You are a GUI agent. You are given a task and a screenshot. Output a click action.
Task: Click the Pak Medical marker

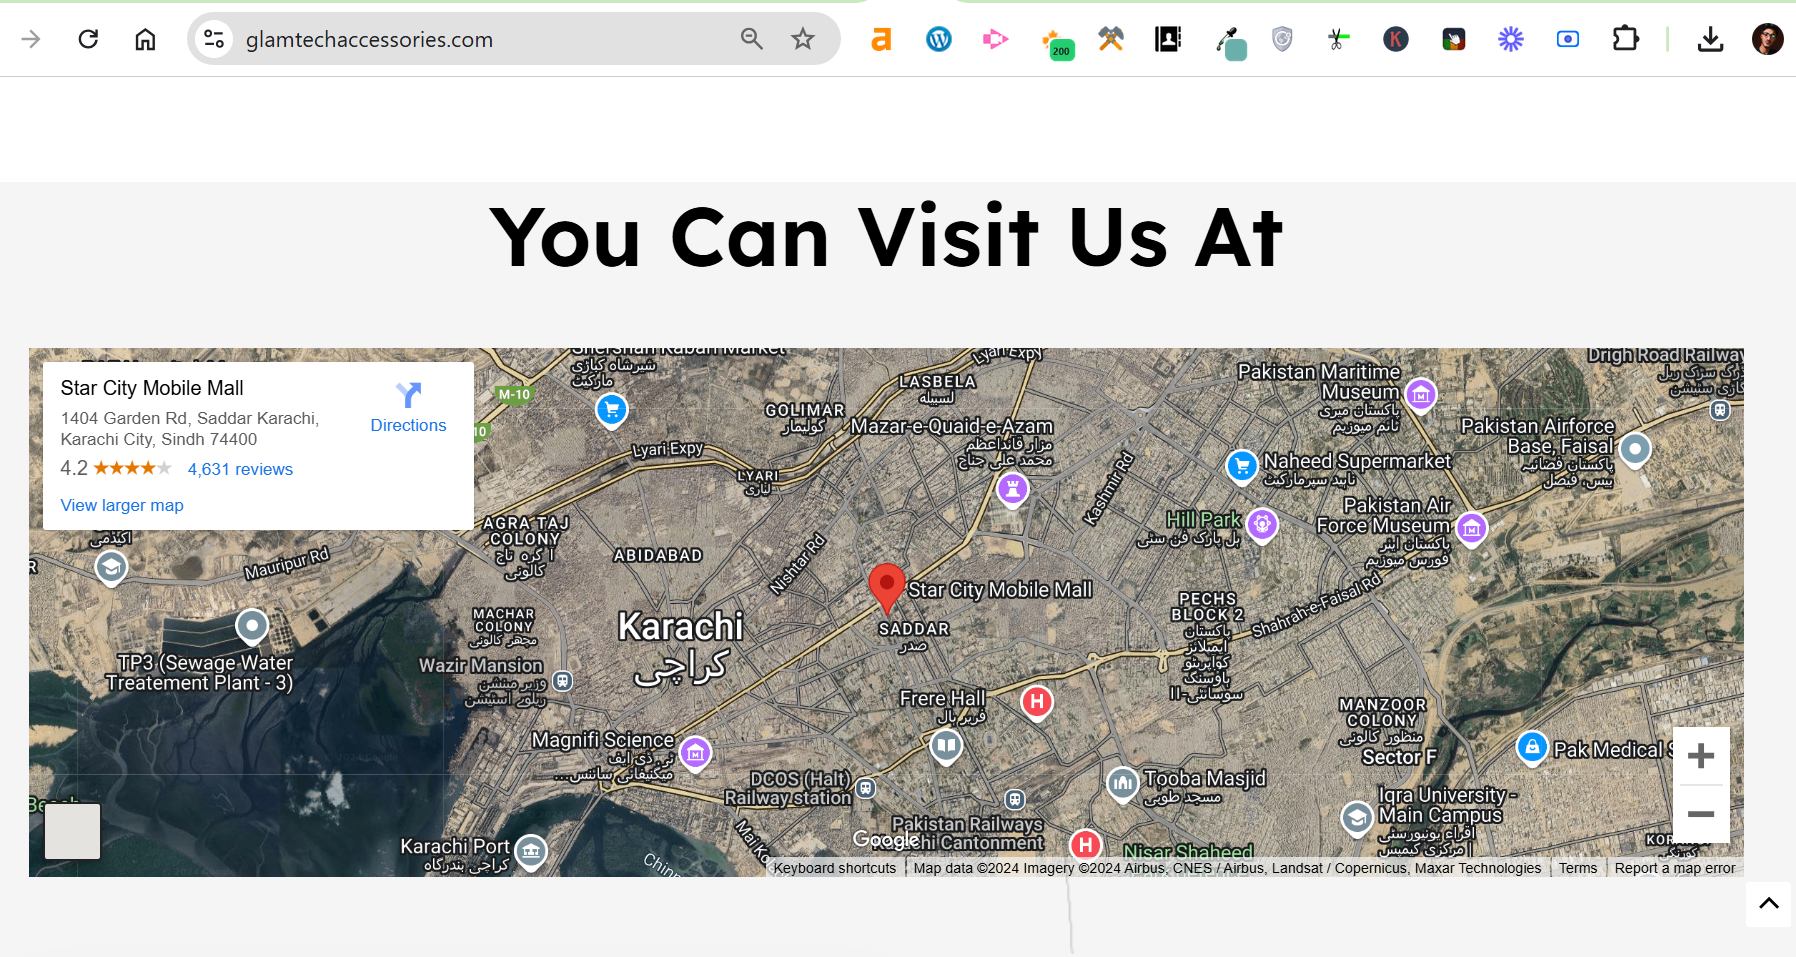[x=1532, y=747]
